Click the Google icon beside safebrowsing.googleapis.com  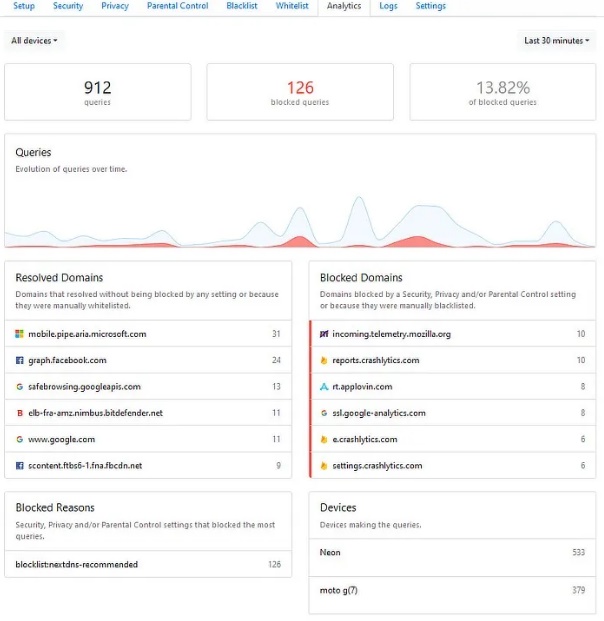tap(19, 387)
